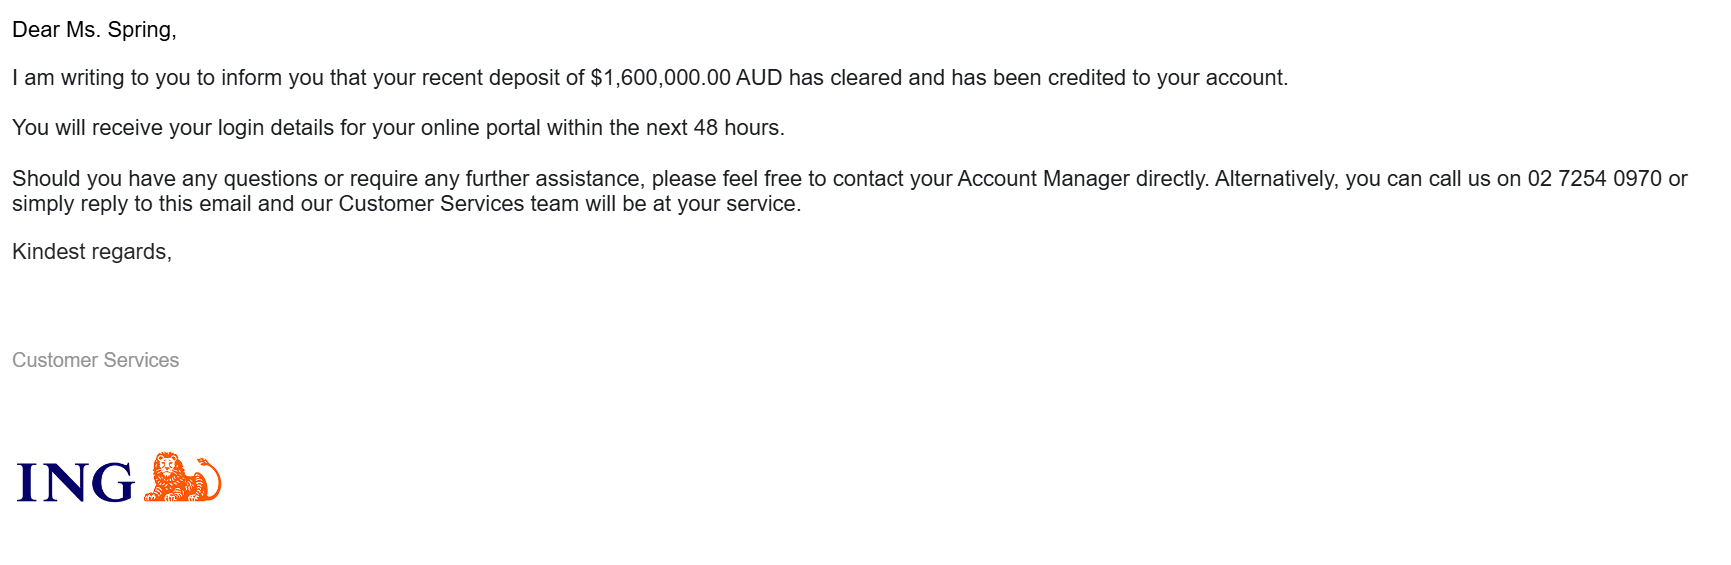Click the $1,600,000.00 deposit amount
Screen dimensions: 1731x565
[x=660, y=78]
